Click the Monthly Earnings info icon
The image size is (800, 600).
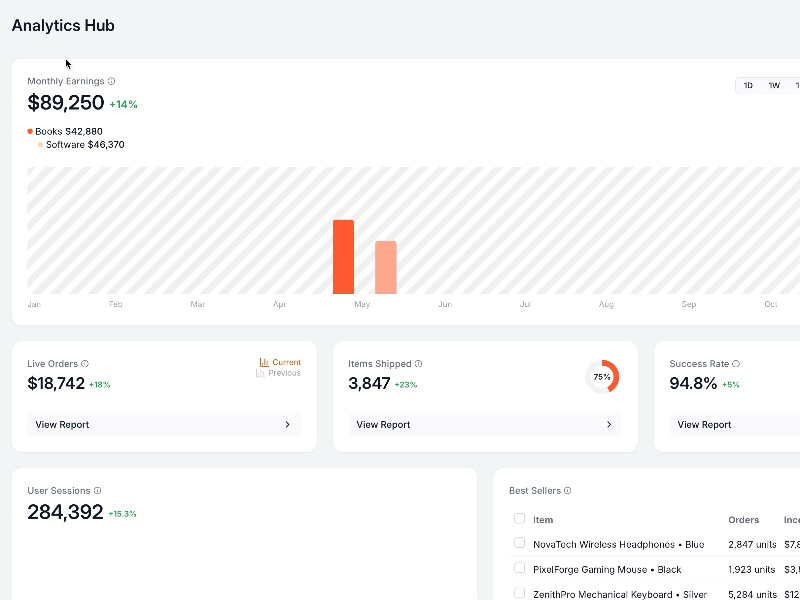[111, 81]
